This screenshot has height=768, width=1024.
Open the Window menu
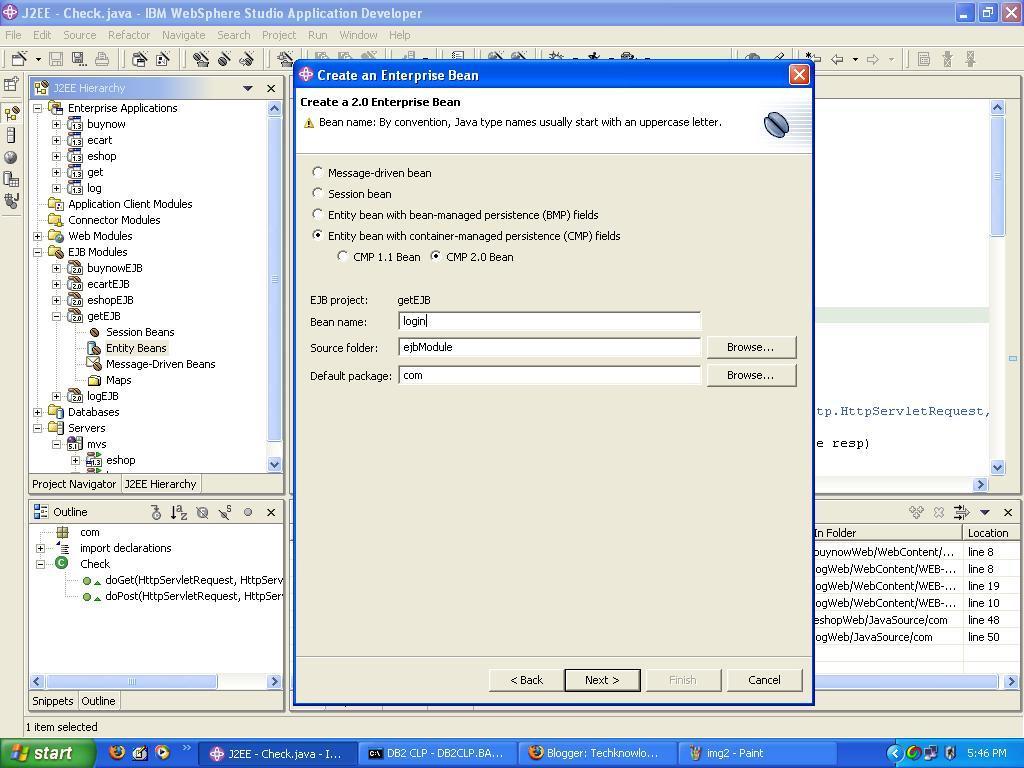pos(358,35)
